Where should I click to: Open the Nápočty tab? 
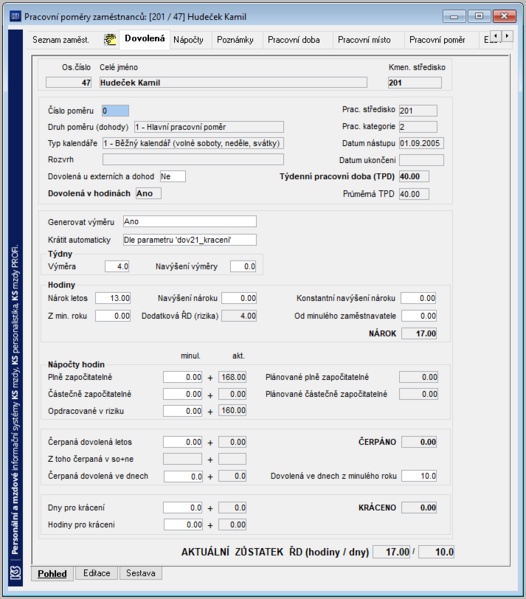(188, 40)
